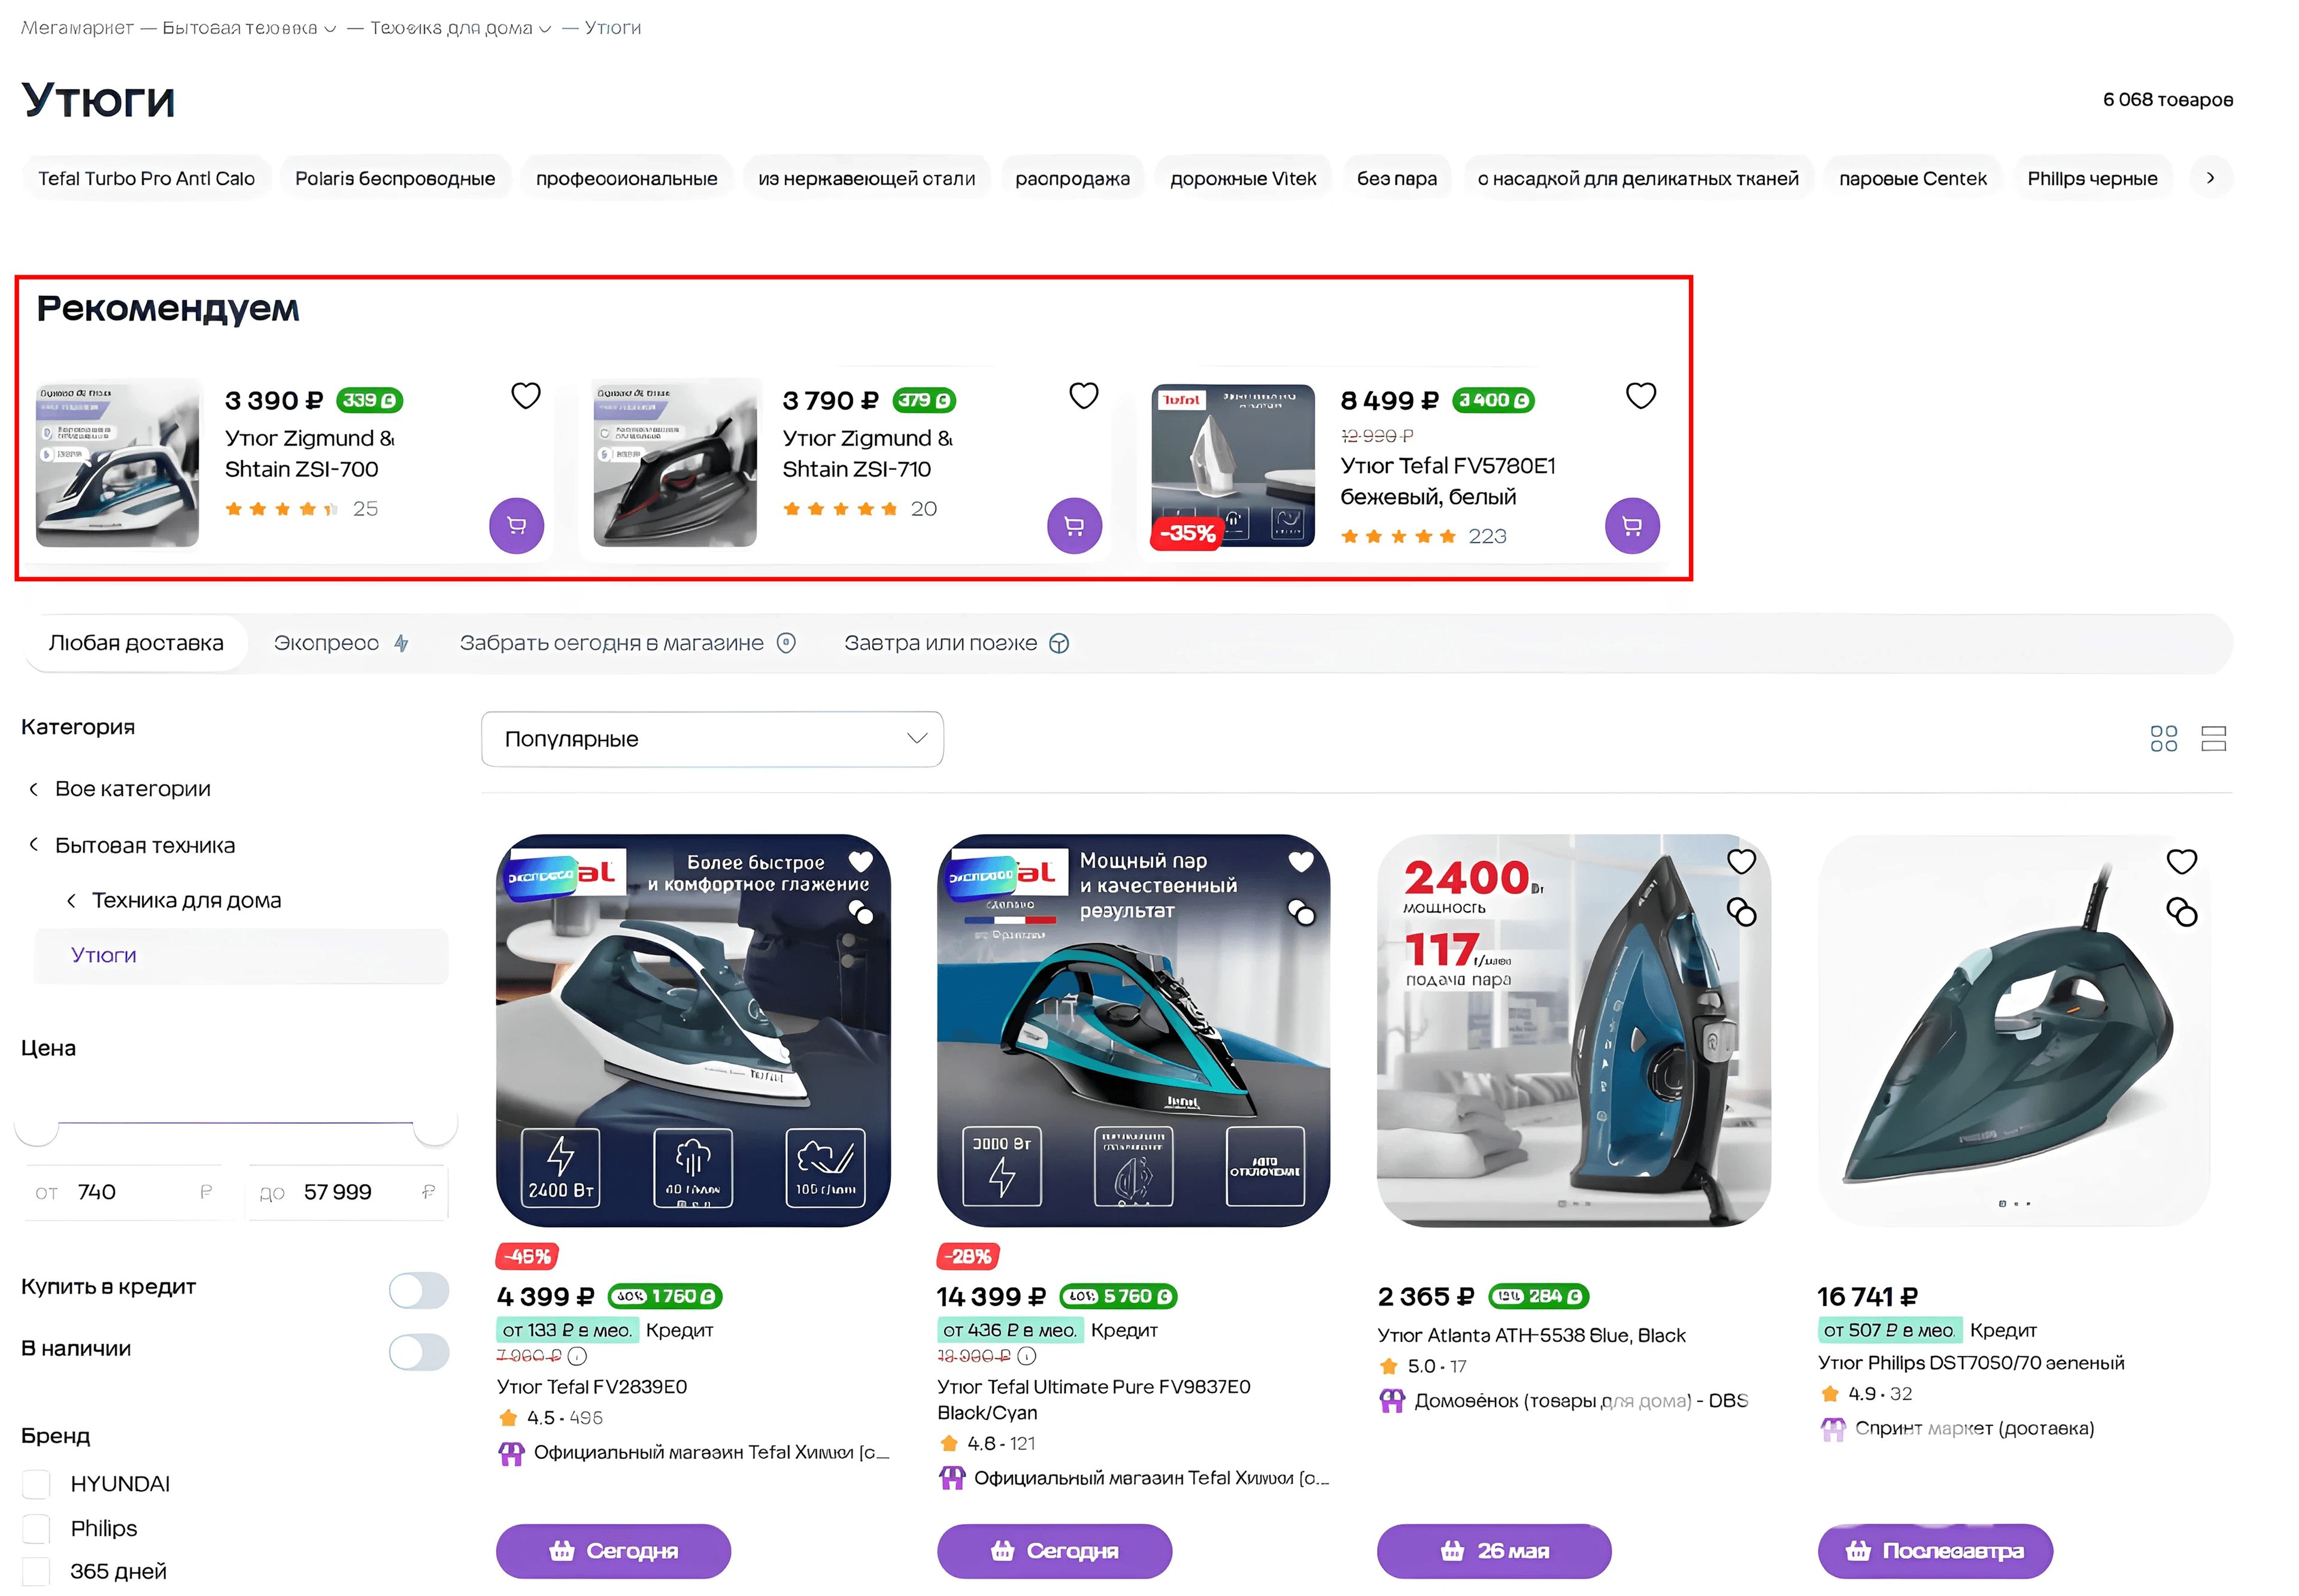
Task: Add Zigmund & Shtain ZSI-710 to cart
Action: point(1074,525)
